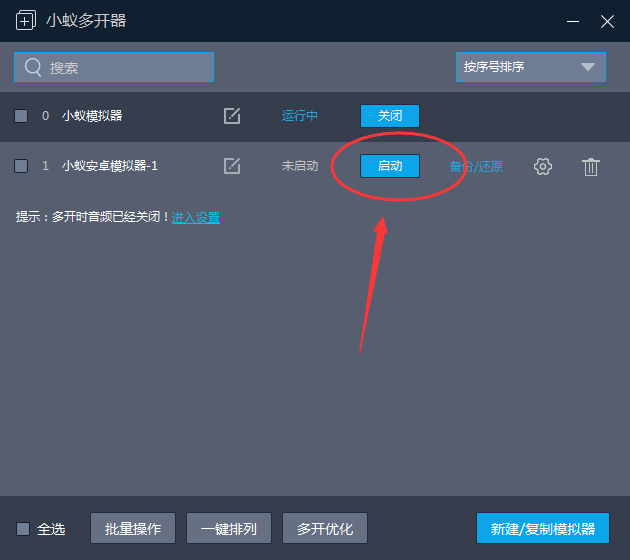Click the 新建/复制模拟器 button
The width and height of the screenshot is (630, 560).
click(543, 528)
